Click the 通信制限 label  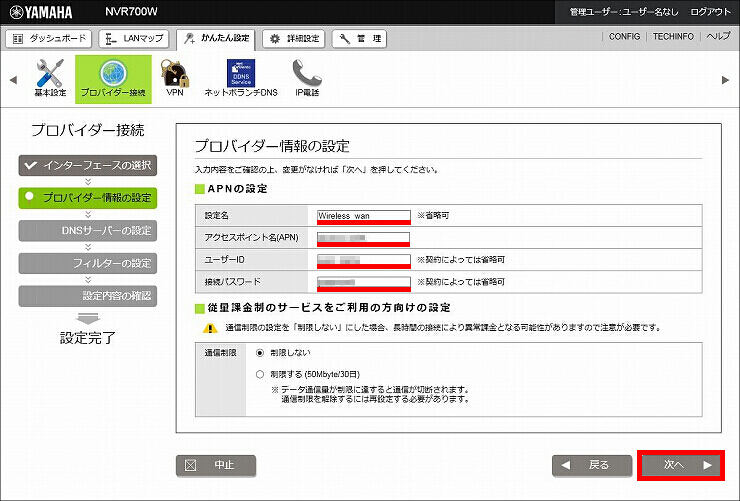[220, 353]
